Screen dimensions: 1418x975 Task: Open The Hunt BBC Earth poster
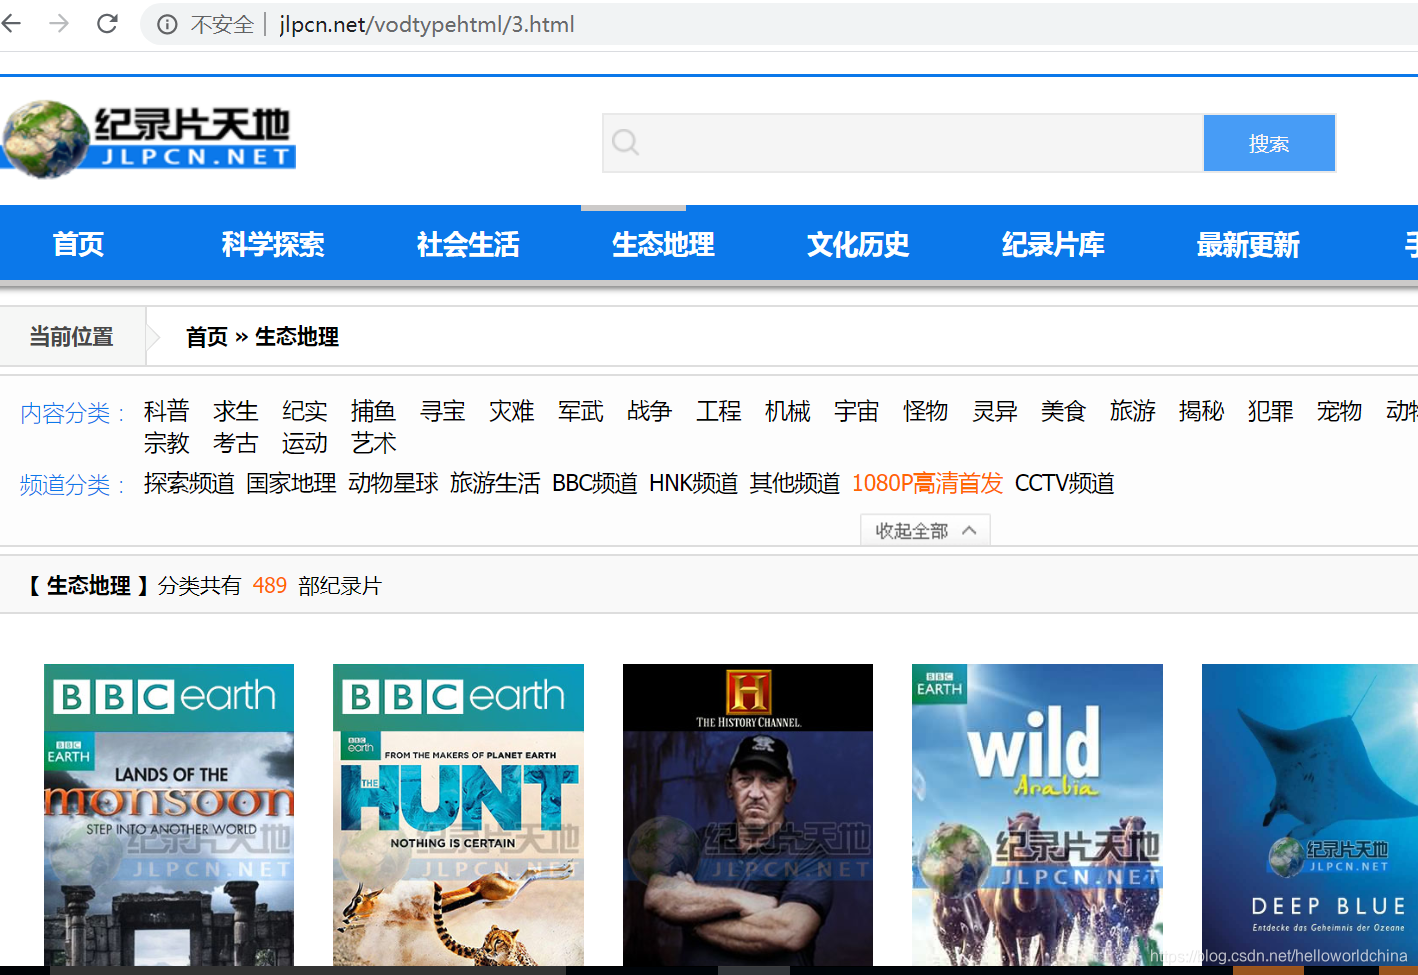coord(458,815)
